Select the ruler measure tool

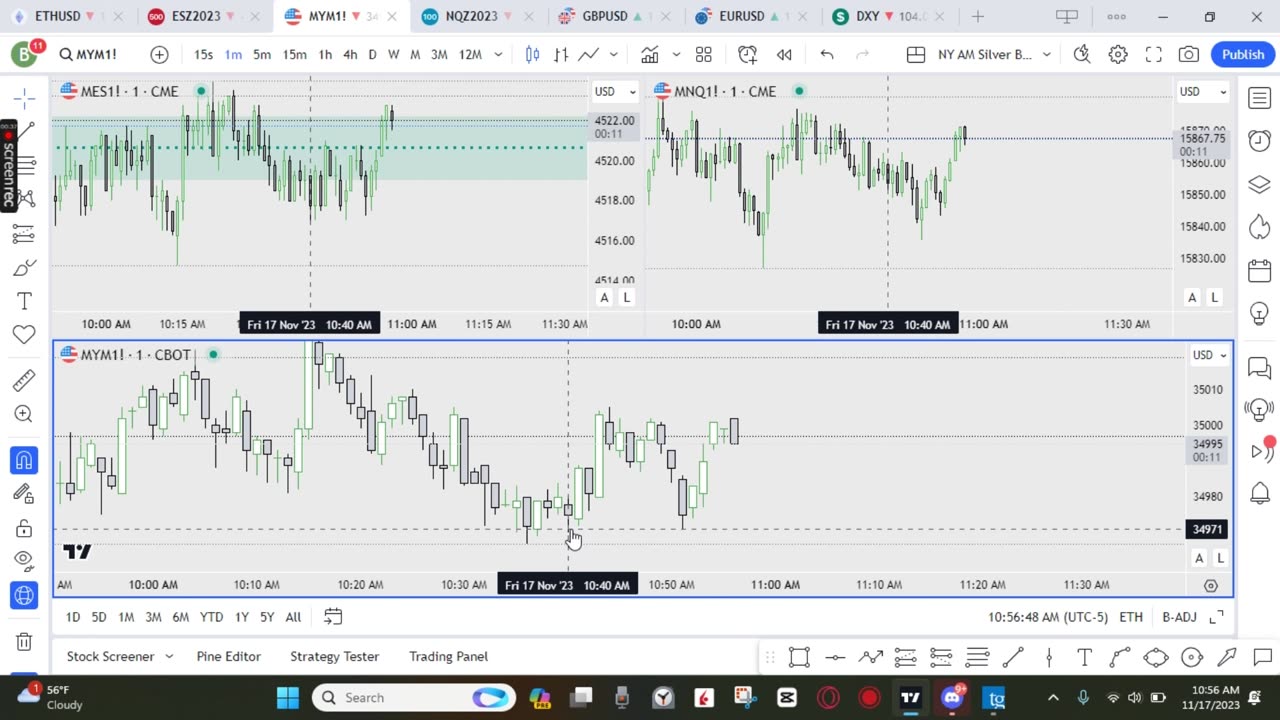click(x=25, y=380)
